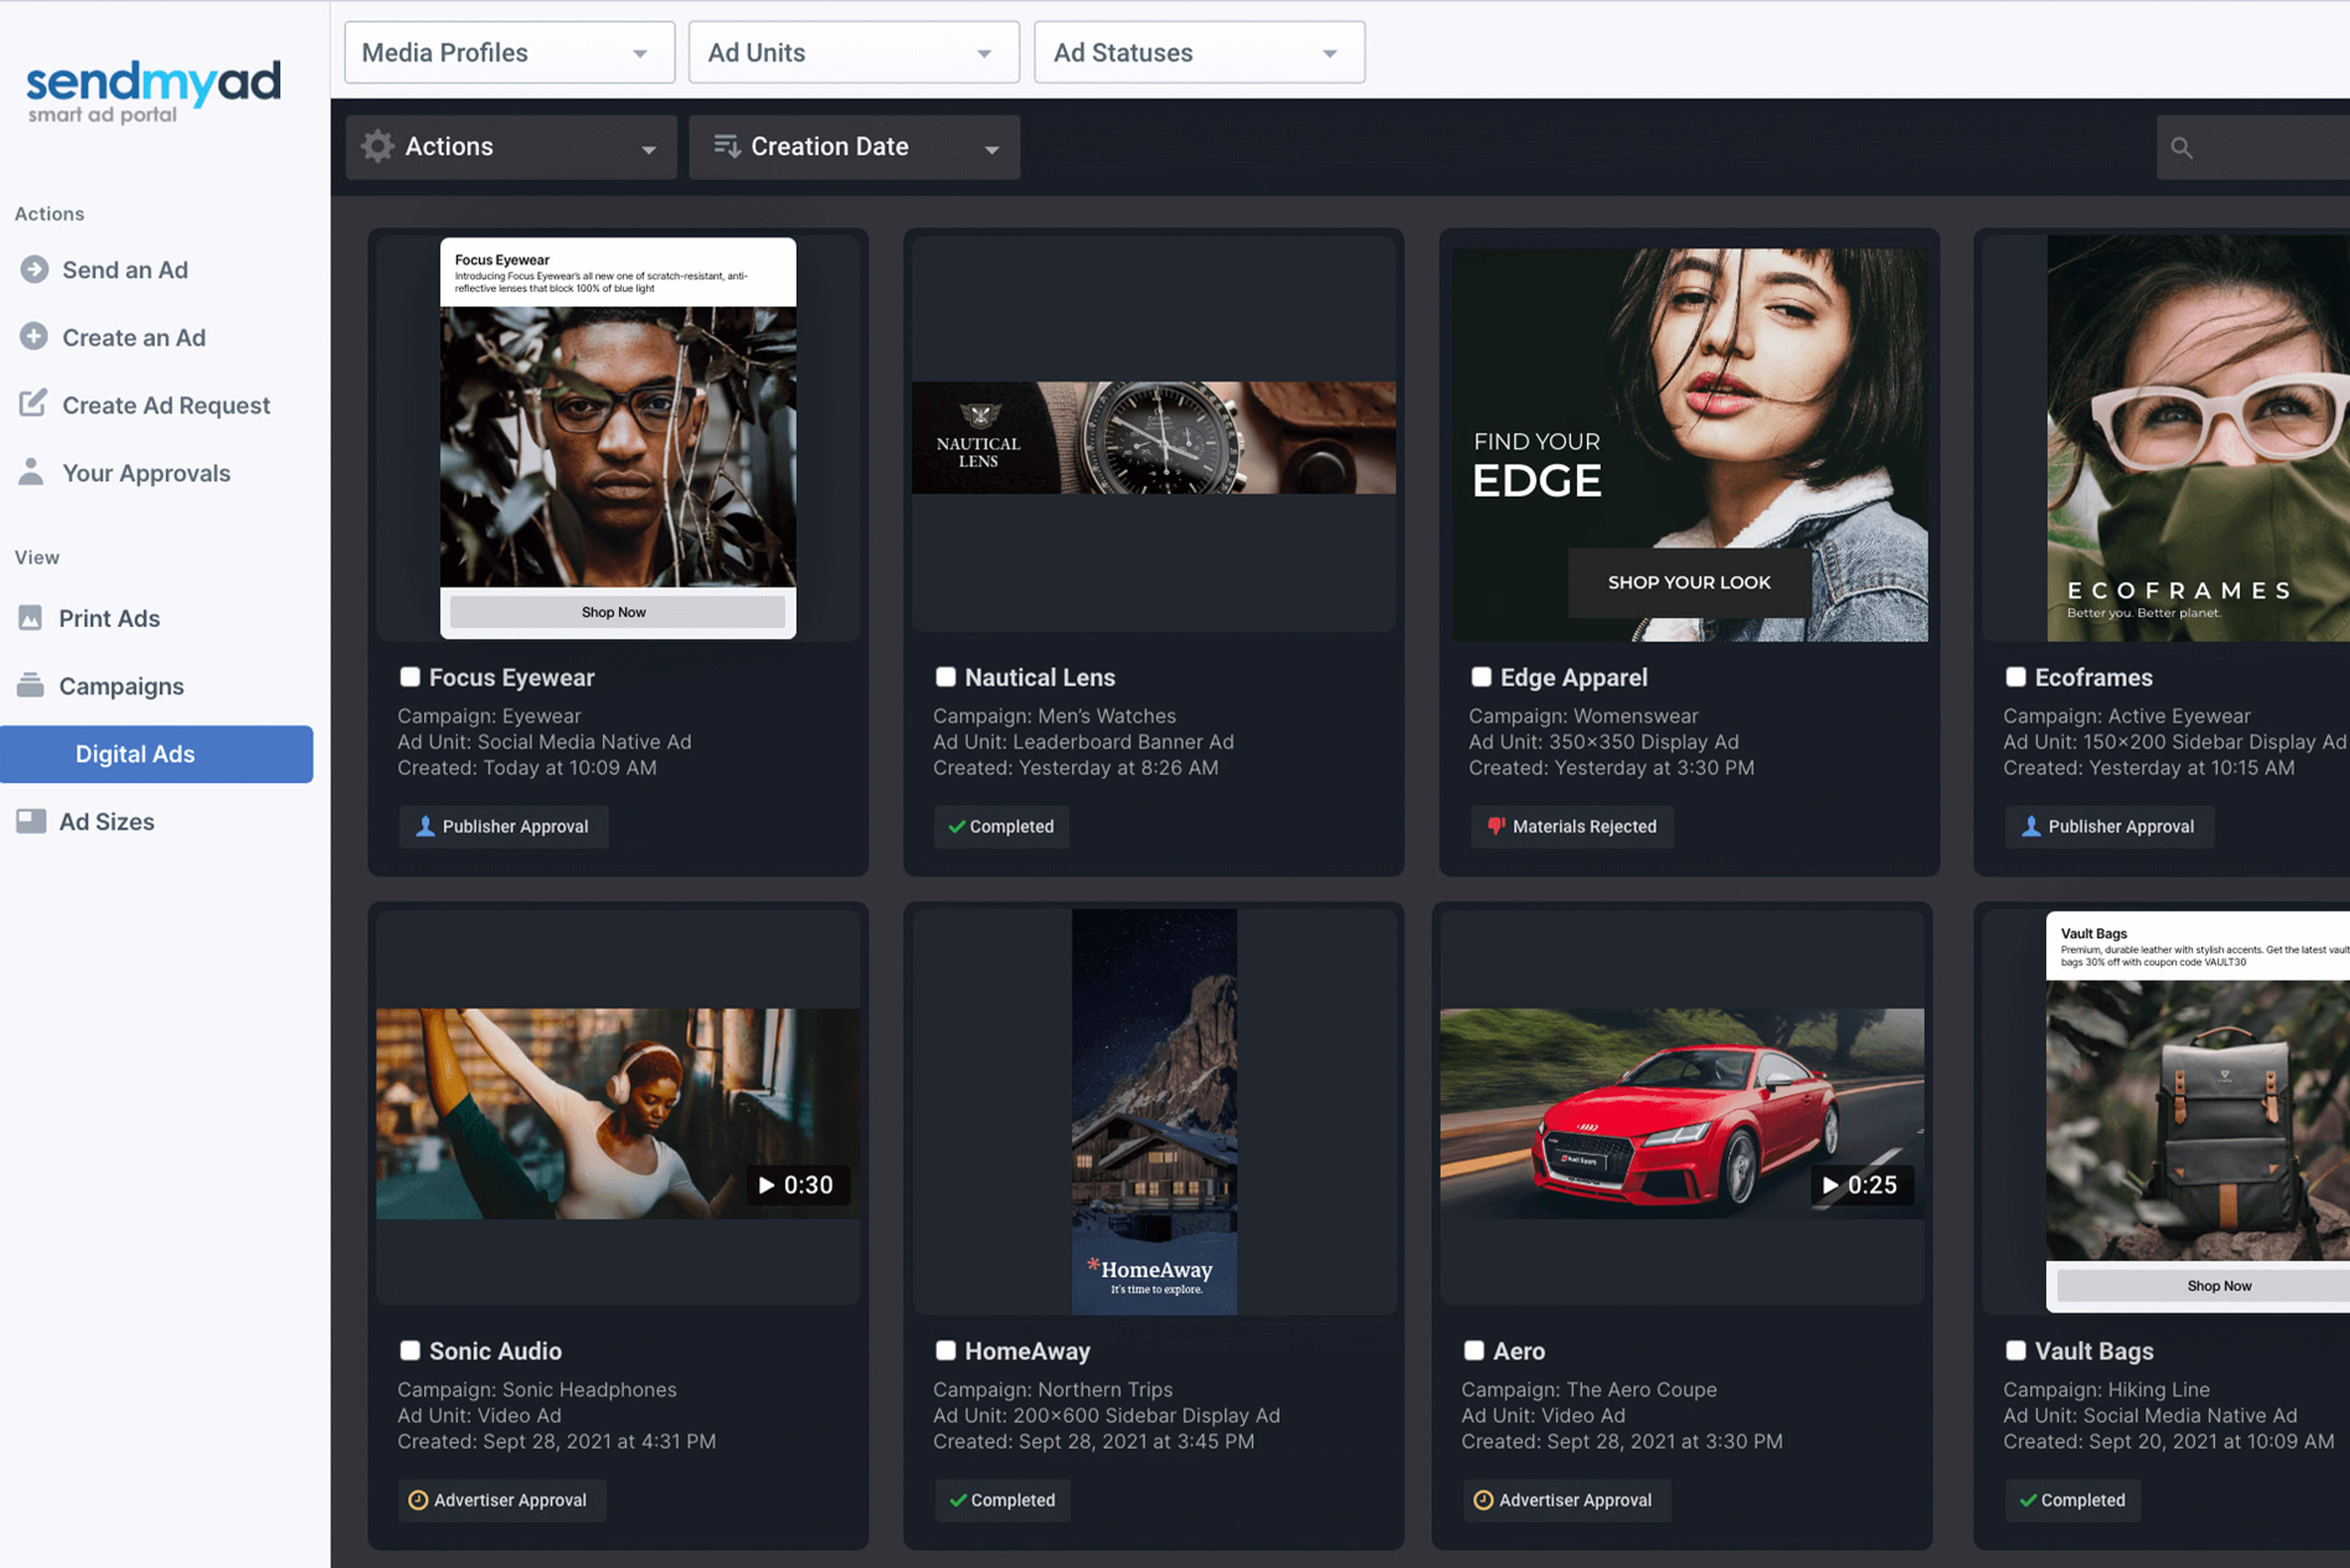This screenshot has height=1568, width=2350.
Task: Click the Focus Eyewear title
Action: pyautogui.click(x=511, y=677)
